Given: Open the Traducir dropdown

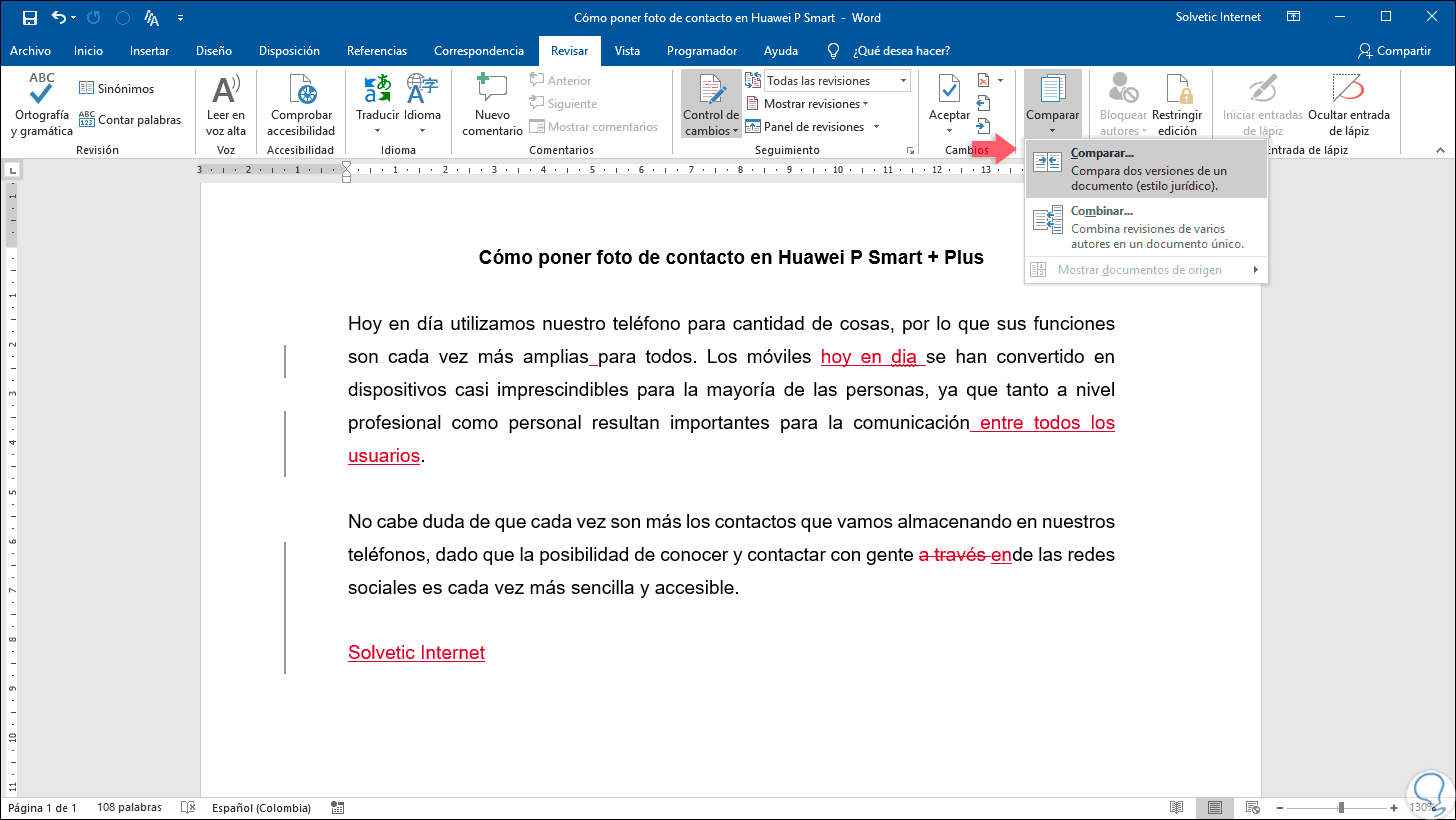Looking at the screenshot, I should pos(377,104).
